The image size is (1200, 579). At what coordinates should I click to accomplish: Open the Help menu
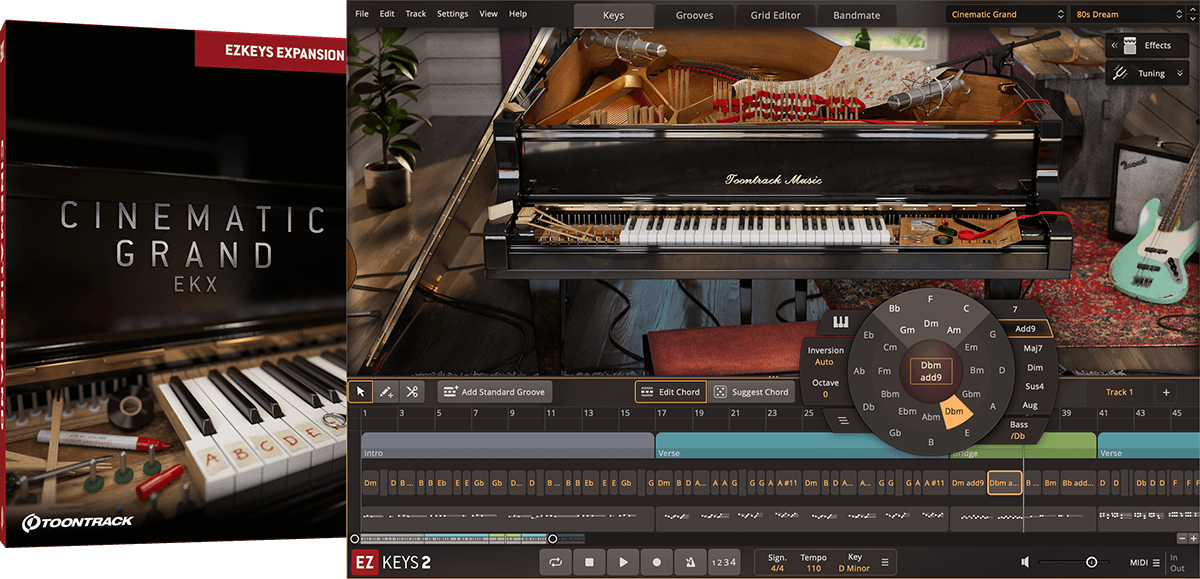pos(518,14)
